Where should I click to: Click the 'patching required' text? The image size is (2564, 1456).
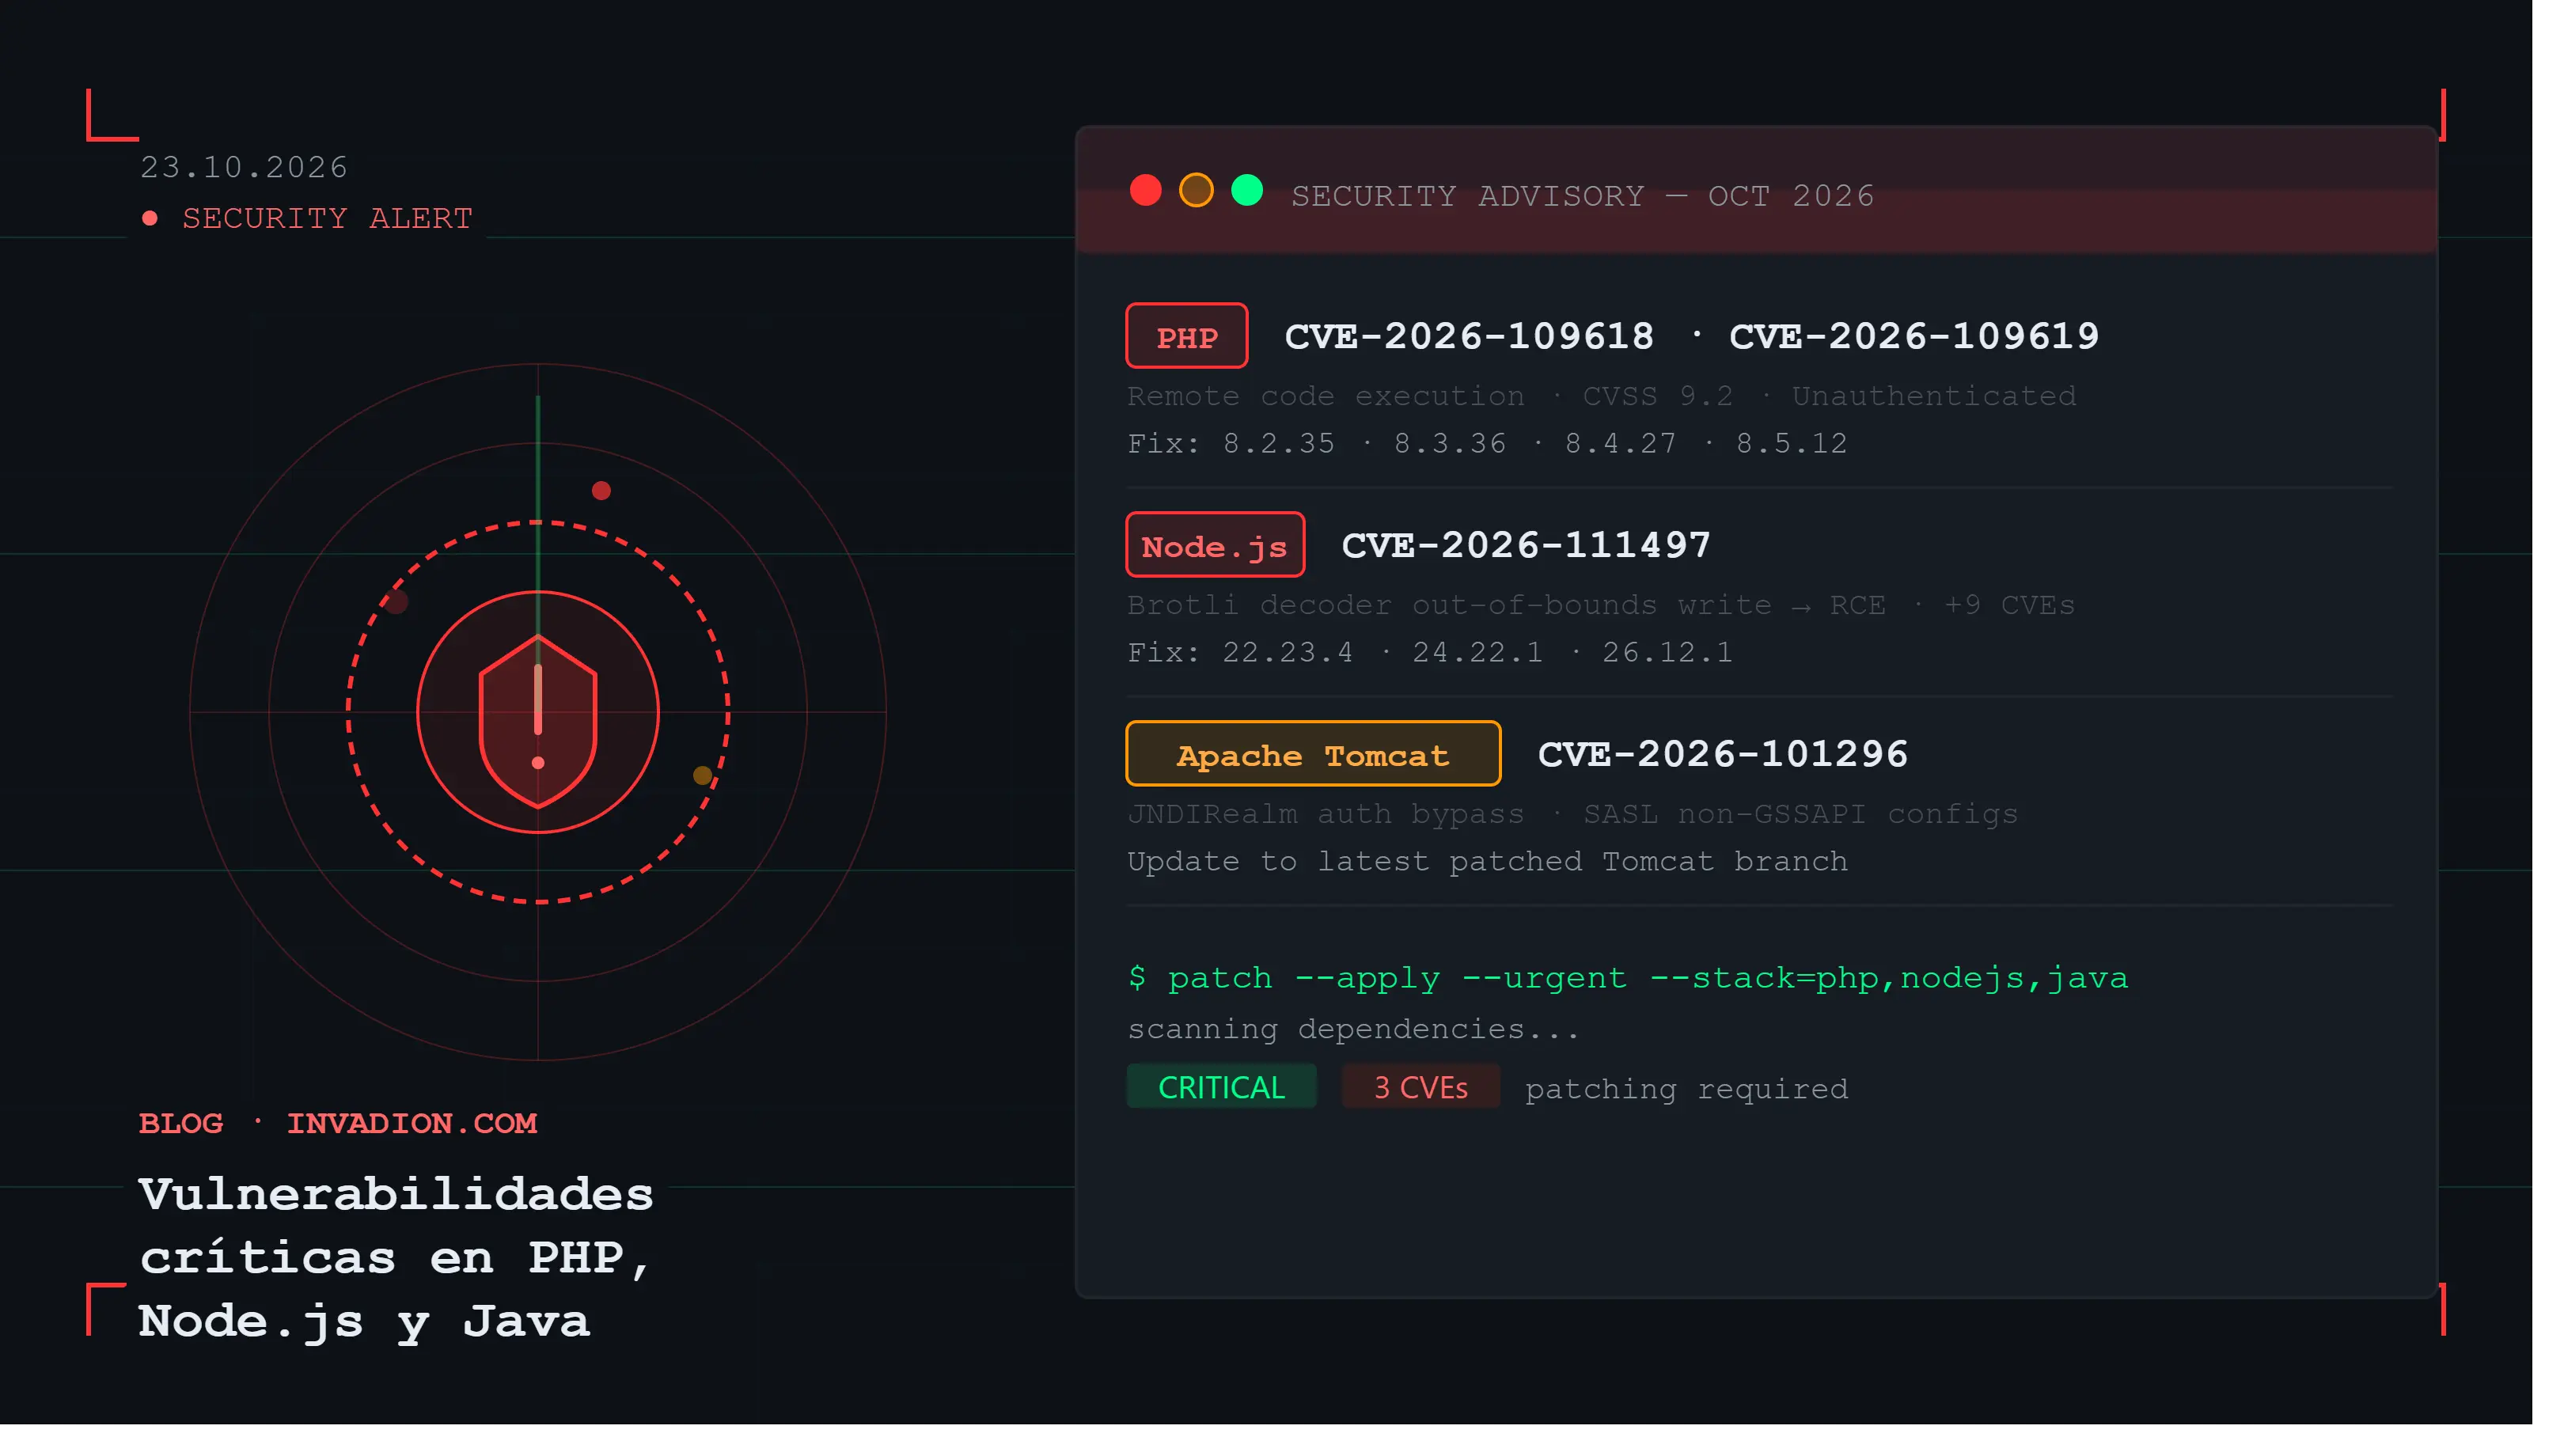click(x=1686, y=1089)
